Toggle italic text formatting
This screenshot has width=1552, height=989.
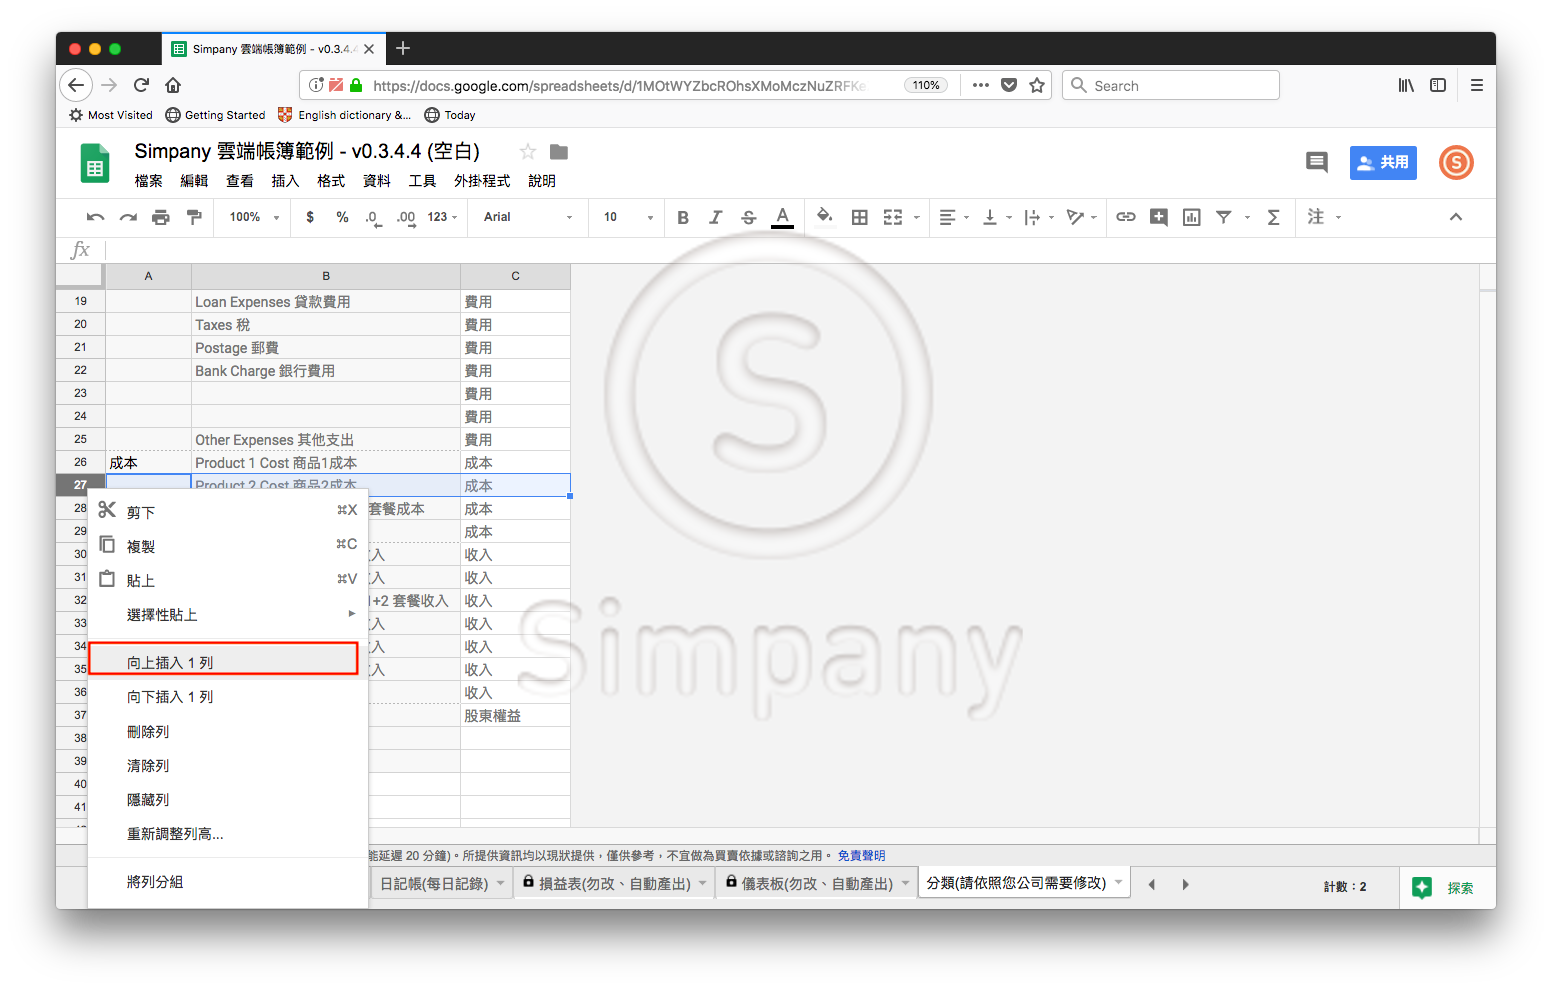715,217
